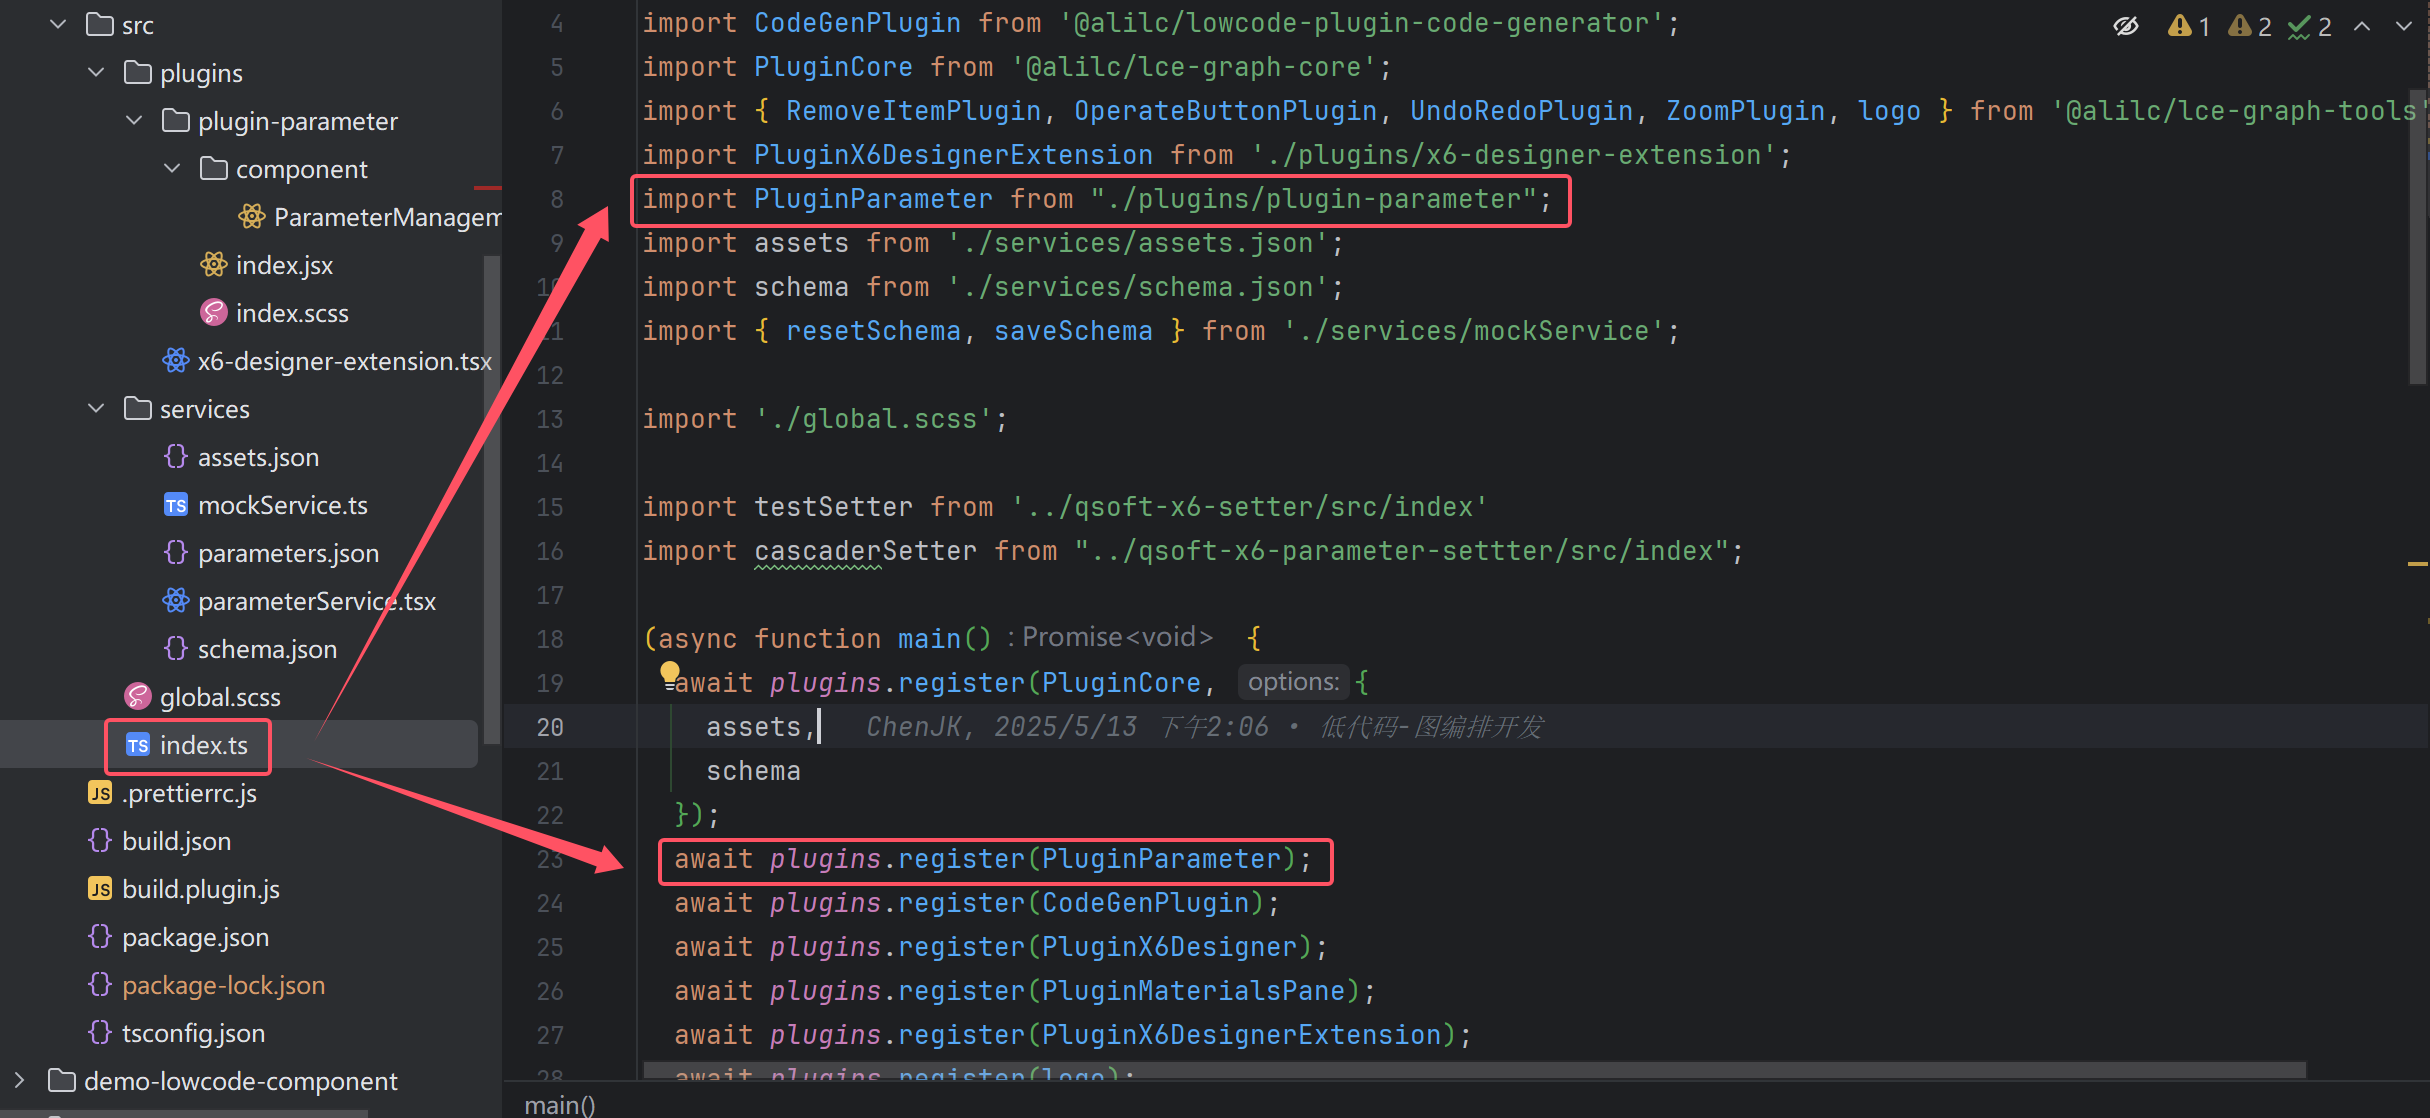
Task: Click the React icon beside parameterService.tsx
Action: (x=176, y=600)
